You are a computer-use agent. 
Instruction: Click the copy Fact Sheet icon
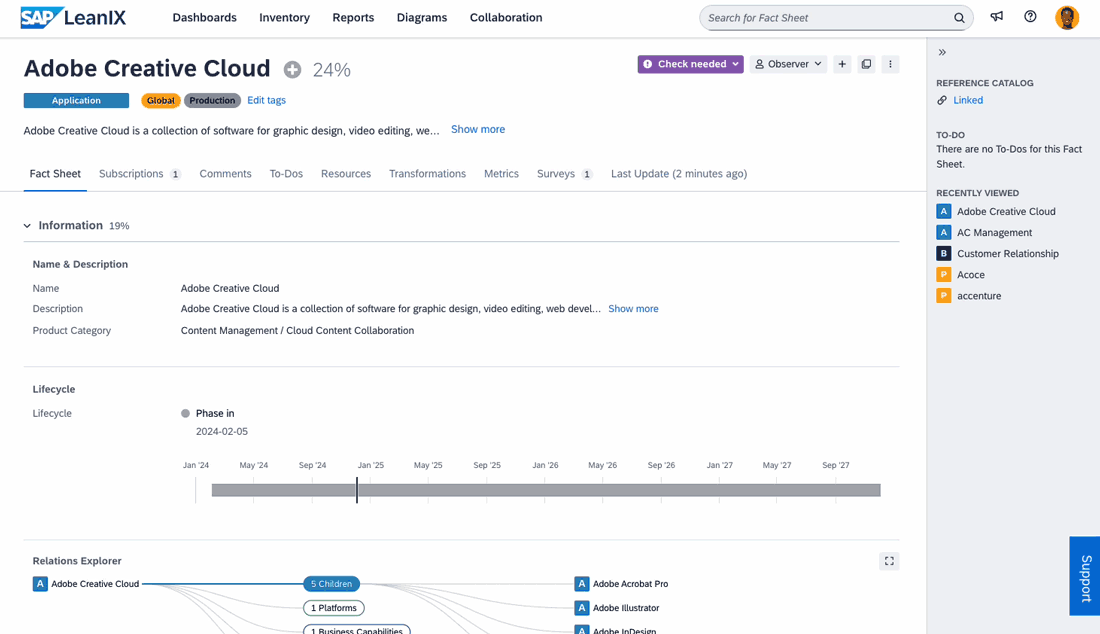pos(866,64)
